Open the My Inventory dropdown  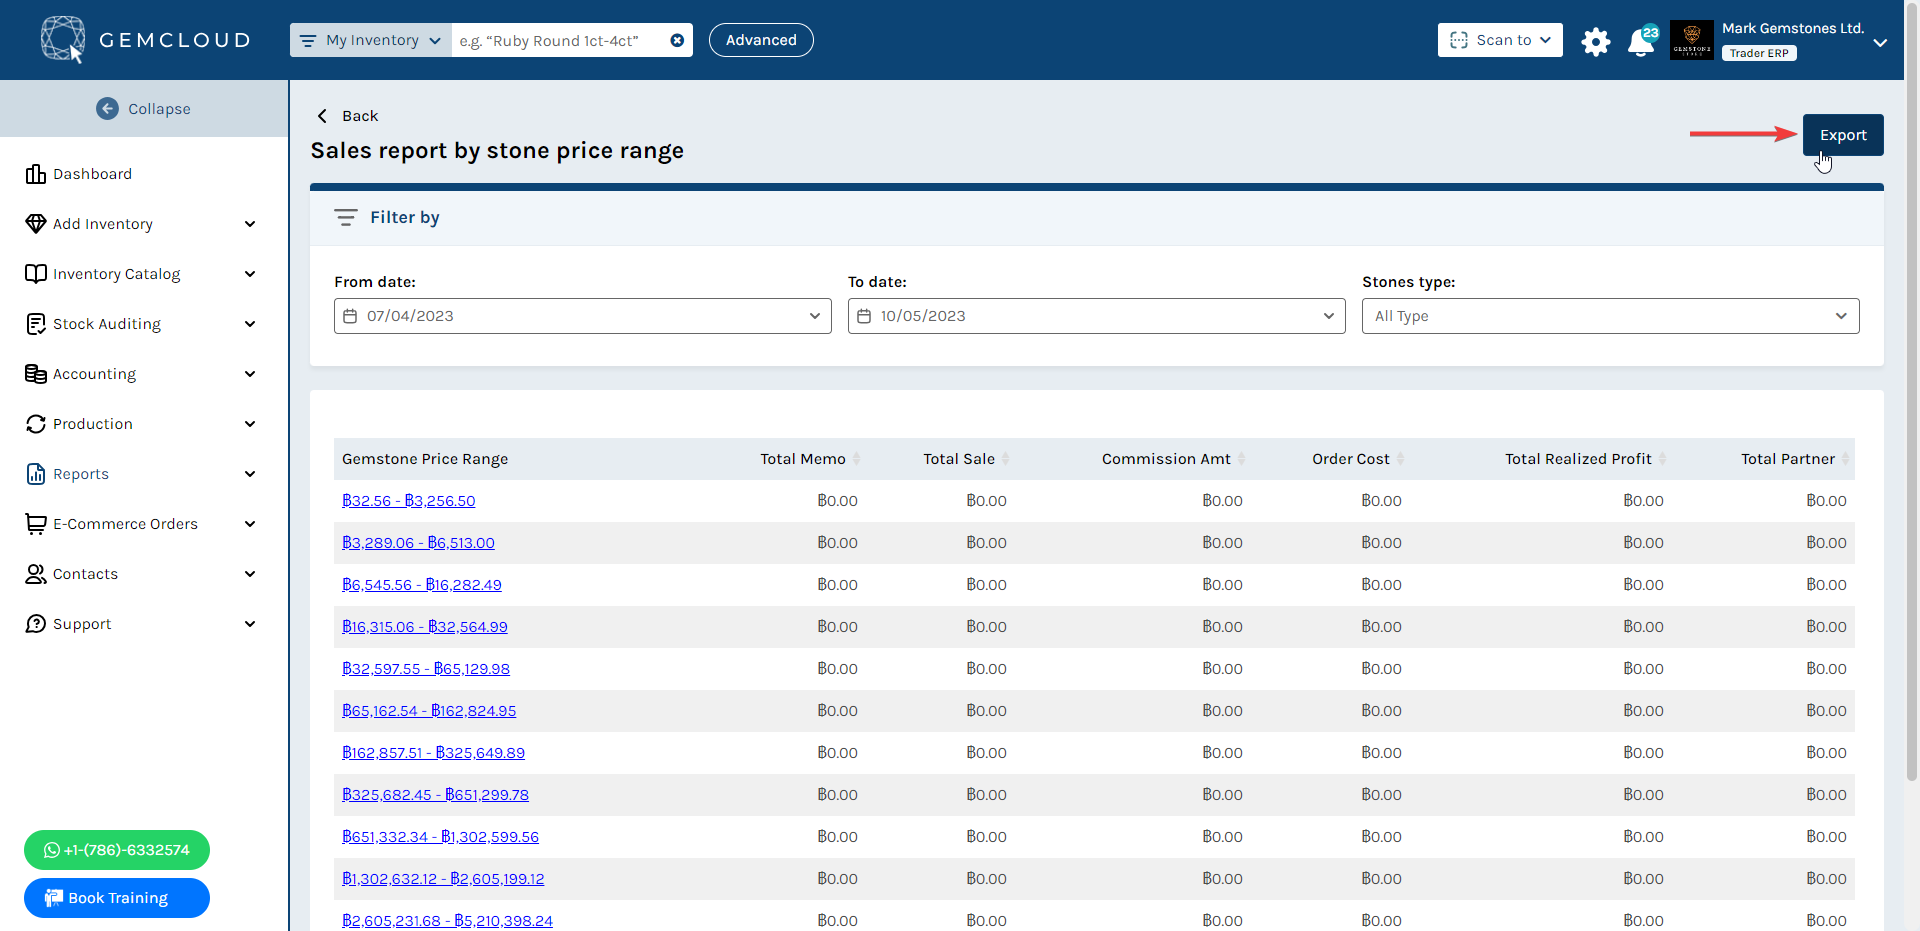point(371,40)
